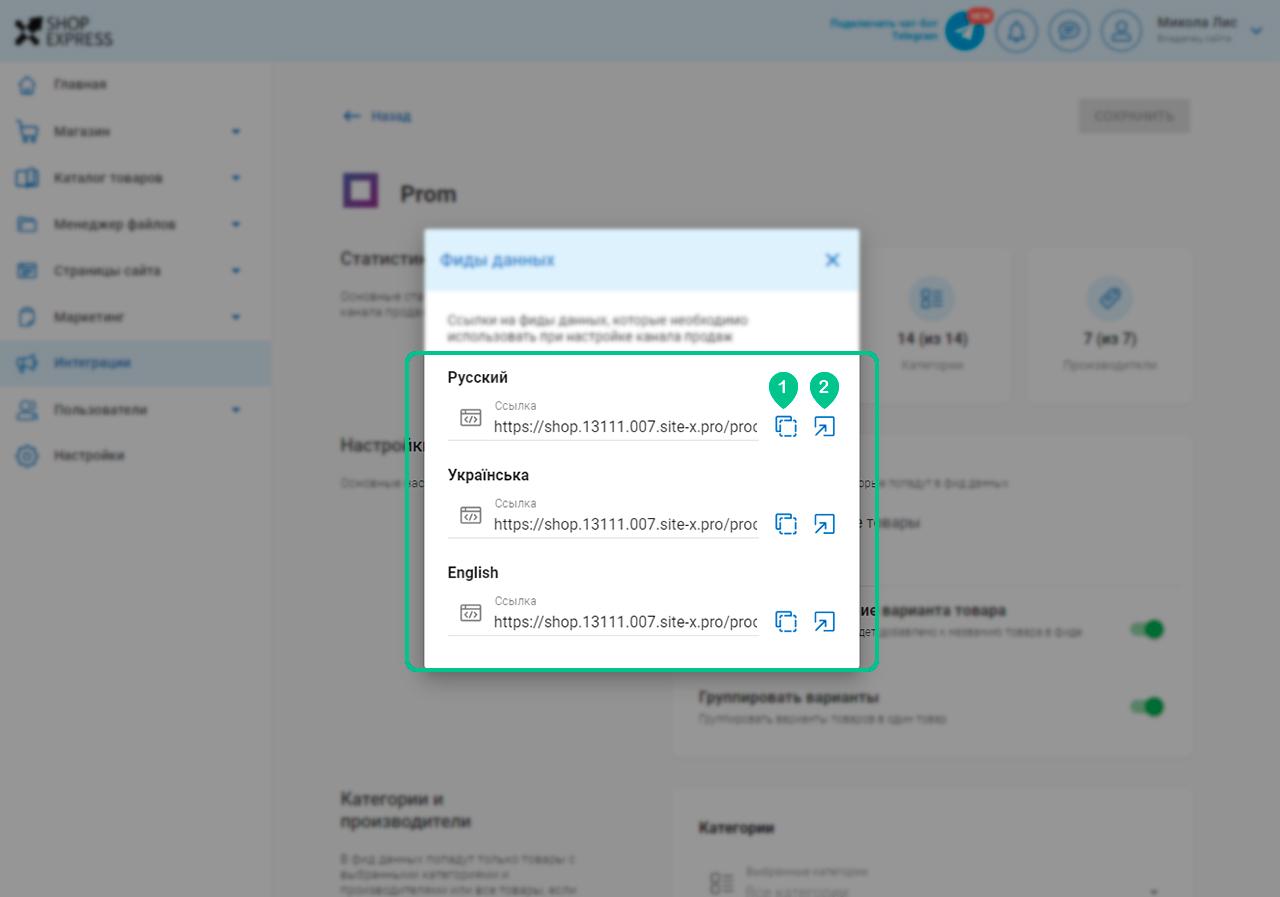Click the Категории statistics icon
Image resolution: width=1280 pixels, height=897 pixels.
[932, 298]
